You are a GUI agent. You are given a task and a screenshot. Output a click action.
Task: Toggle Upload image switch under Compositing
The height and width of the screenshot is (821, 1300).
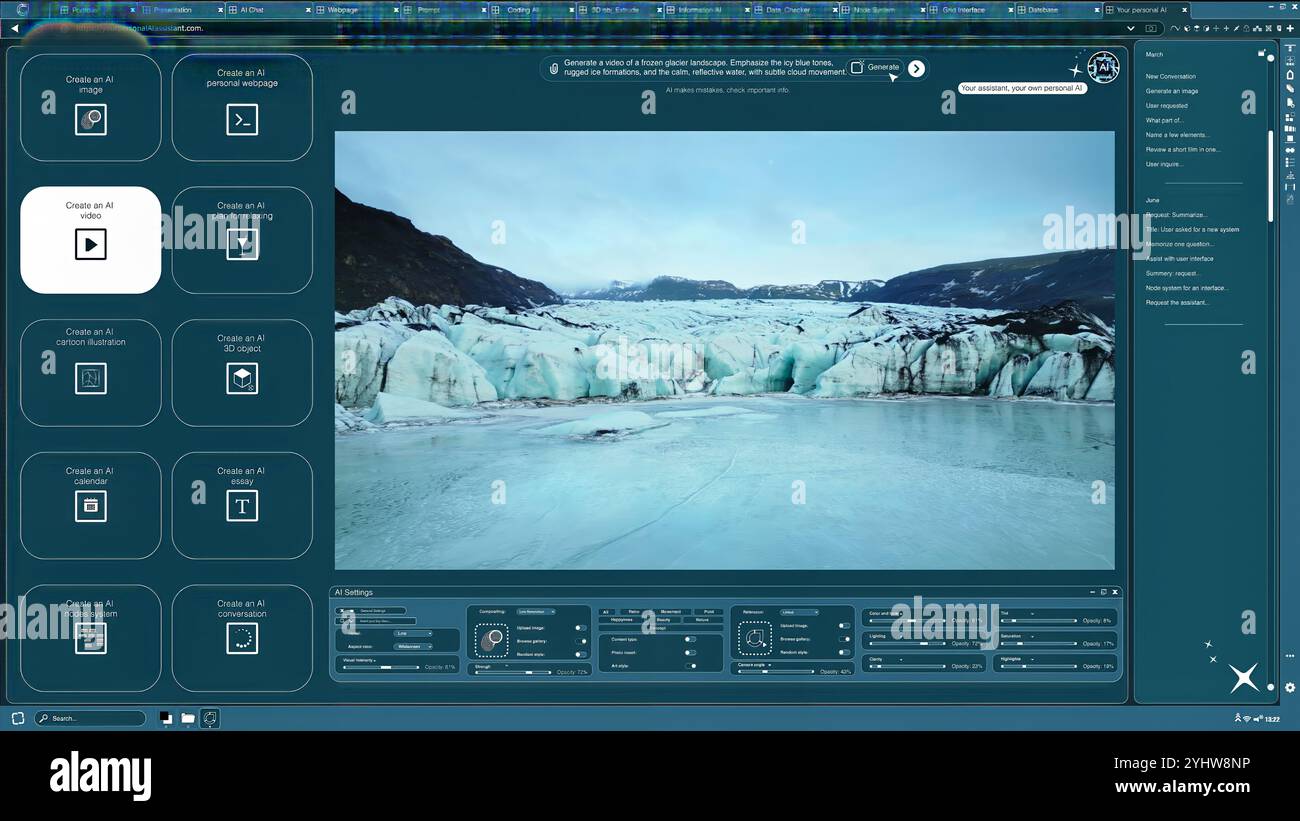pyautogui.click(x=580, y=628)
